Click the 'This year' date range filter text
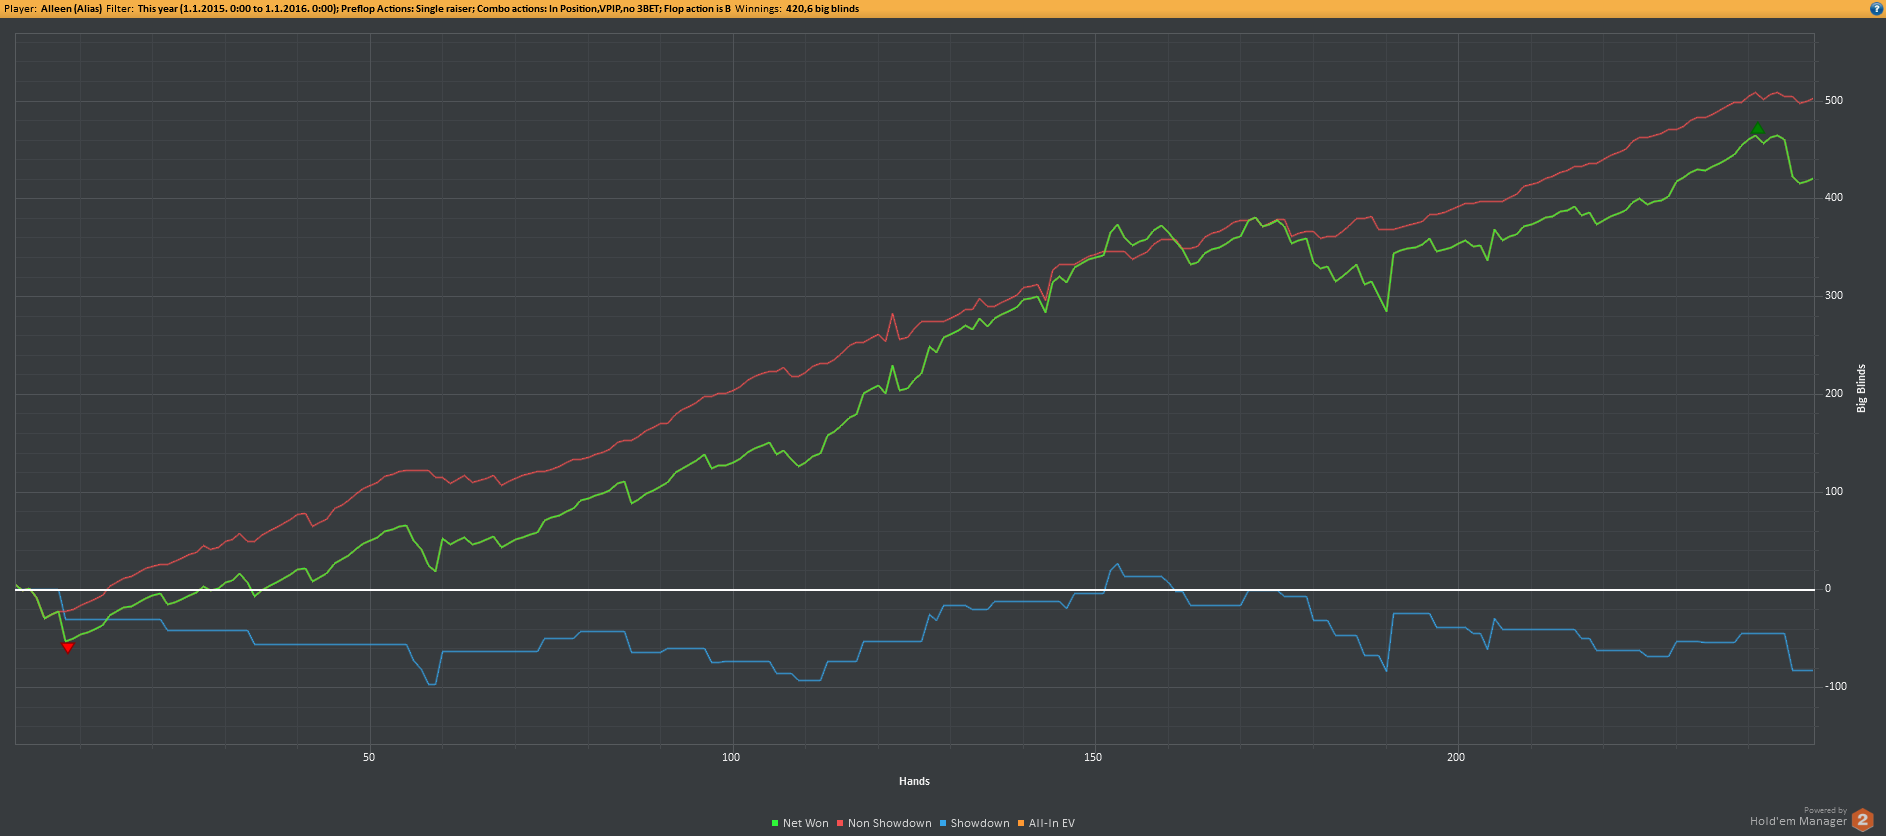This screenshot has width=1886, height=836. [x=237, y=9]
